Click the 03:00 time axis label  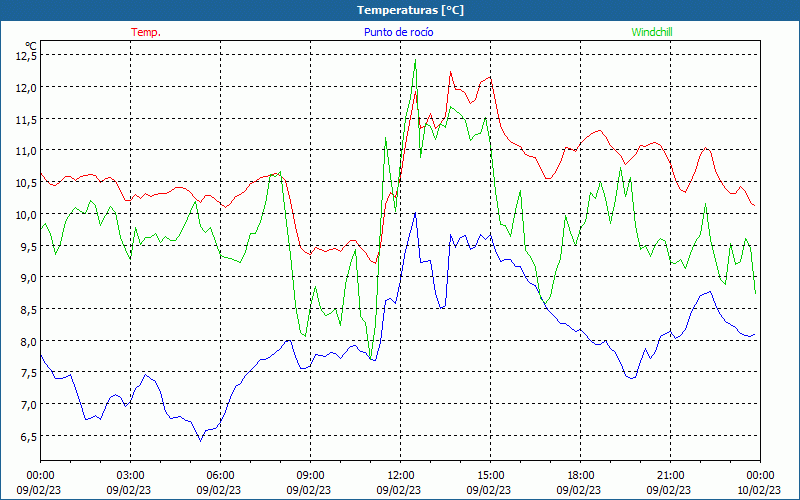click(131, 475)
